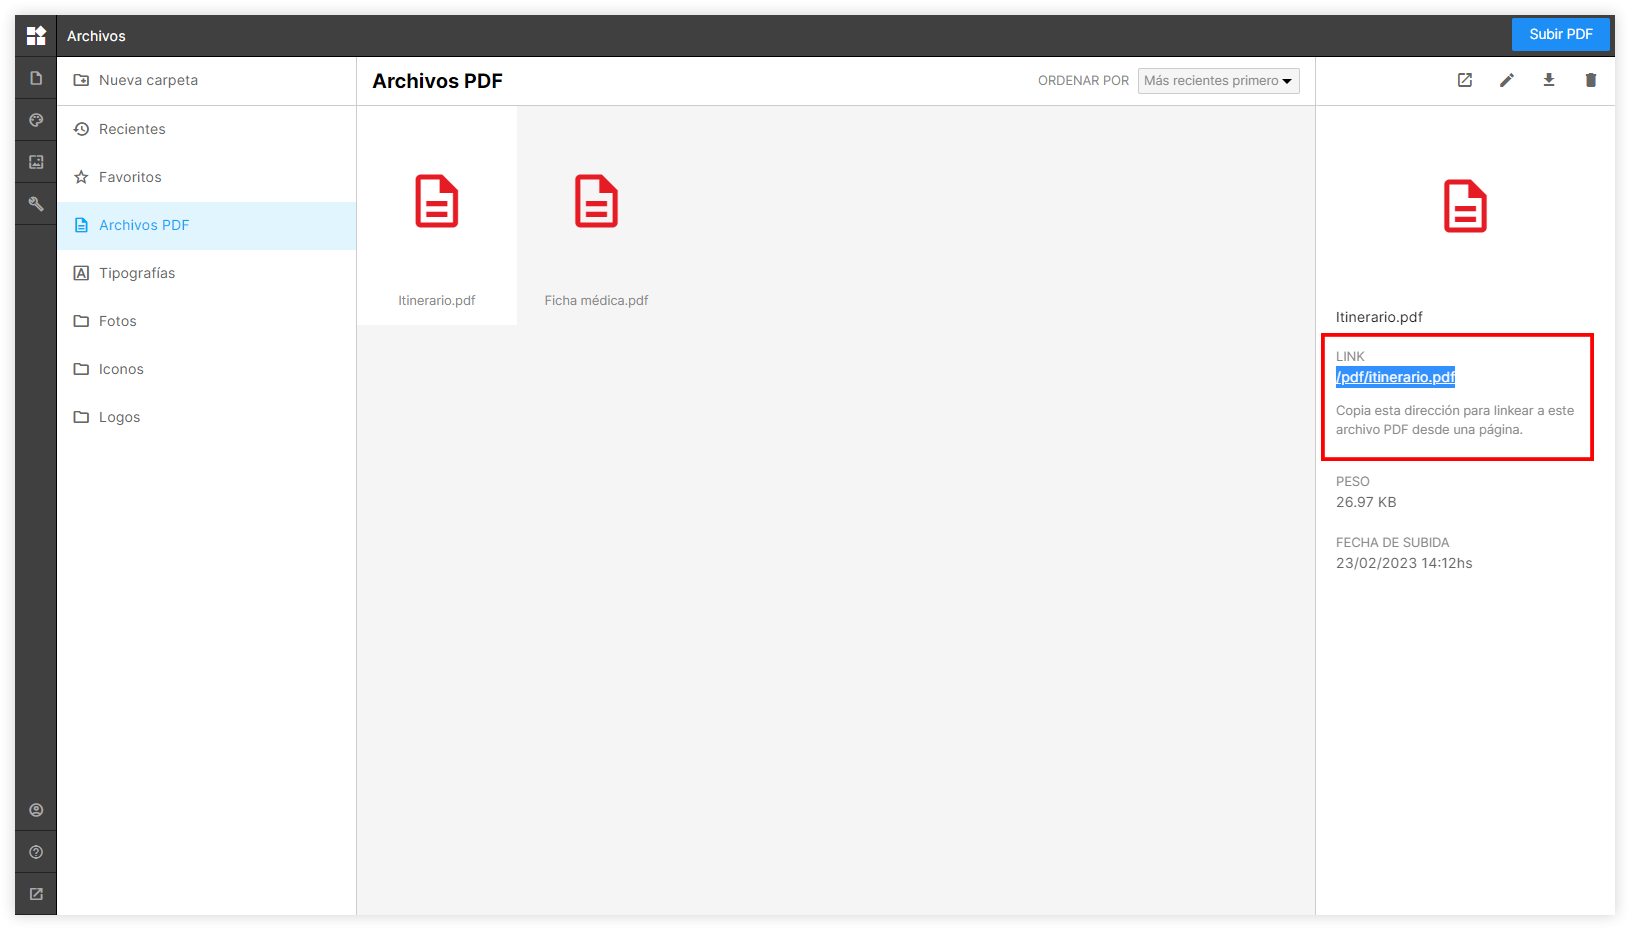Go to Recientes in the folder list
The image size is (1630, 930).
pyautogui.click(x=132, y=129)
